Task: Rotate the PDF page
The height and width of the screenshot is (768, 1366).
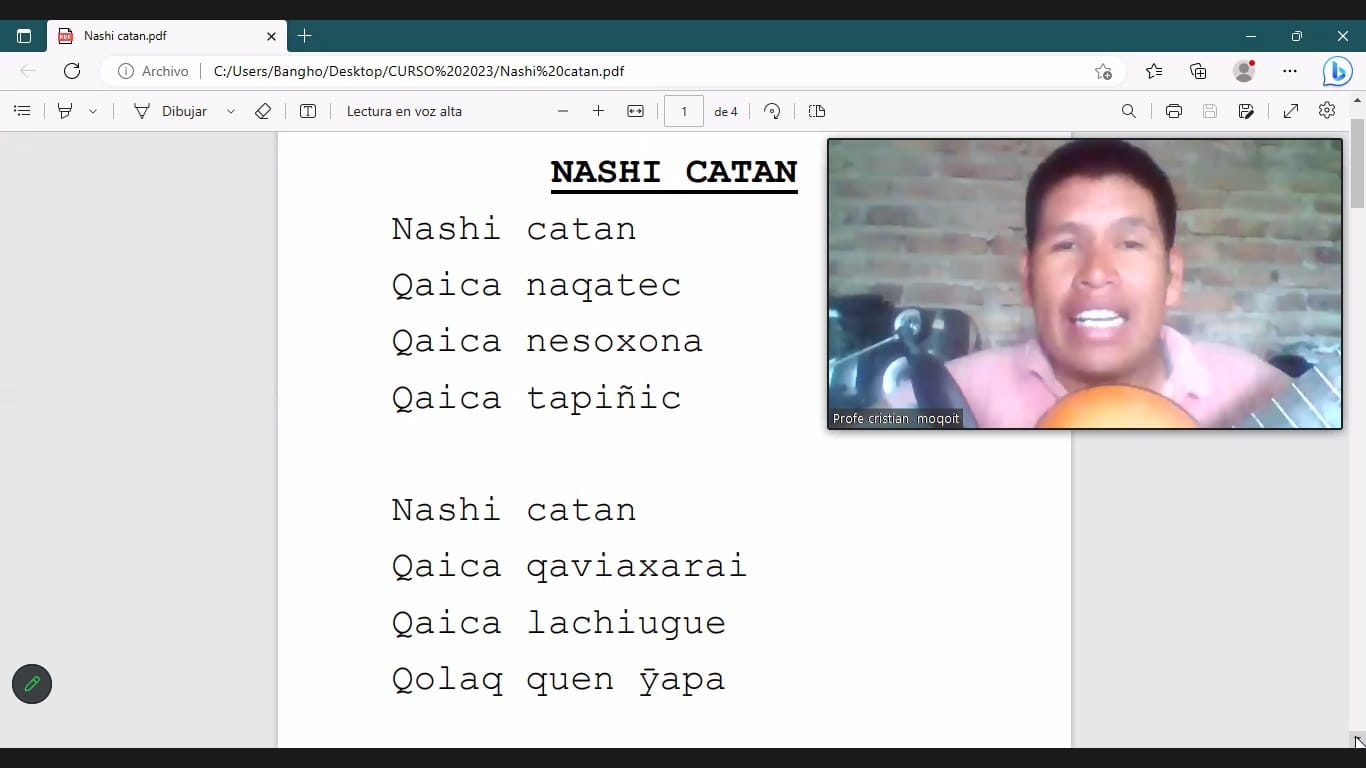Action: (772, 111)
